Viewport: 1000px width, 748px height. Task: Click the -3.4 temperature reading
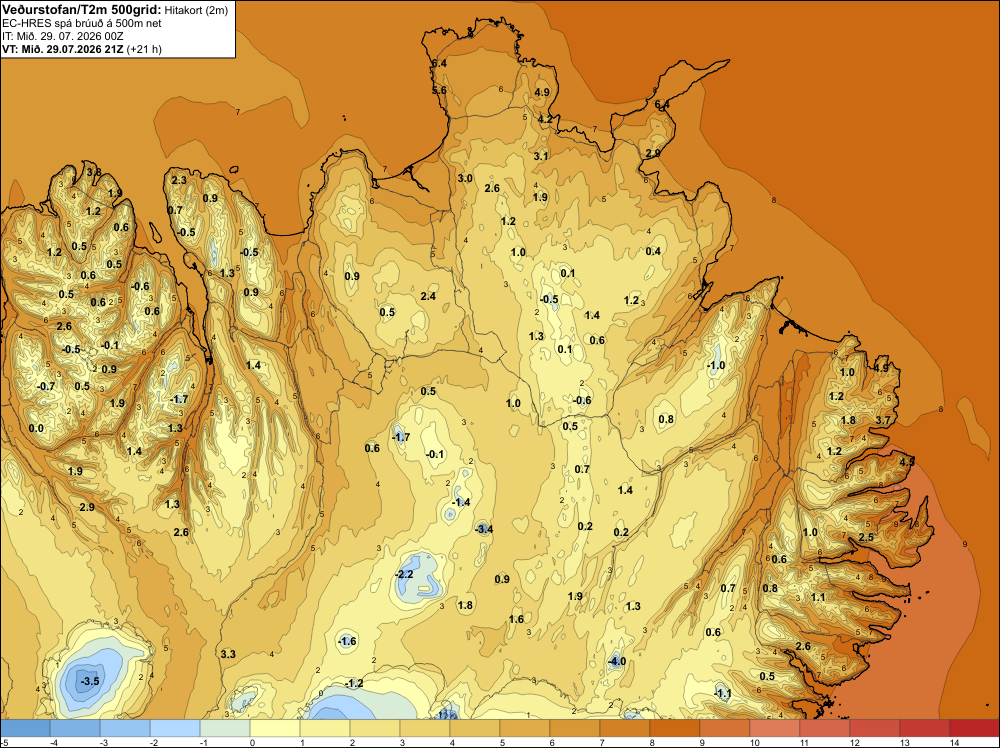point(483,529)
